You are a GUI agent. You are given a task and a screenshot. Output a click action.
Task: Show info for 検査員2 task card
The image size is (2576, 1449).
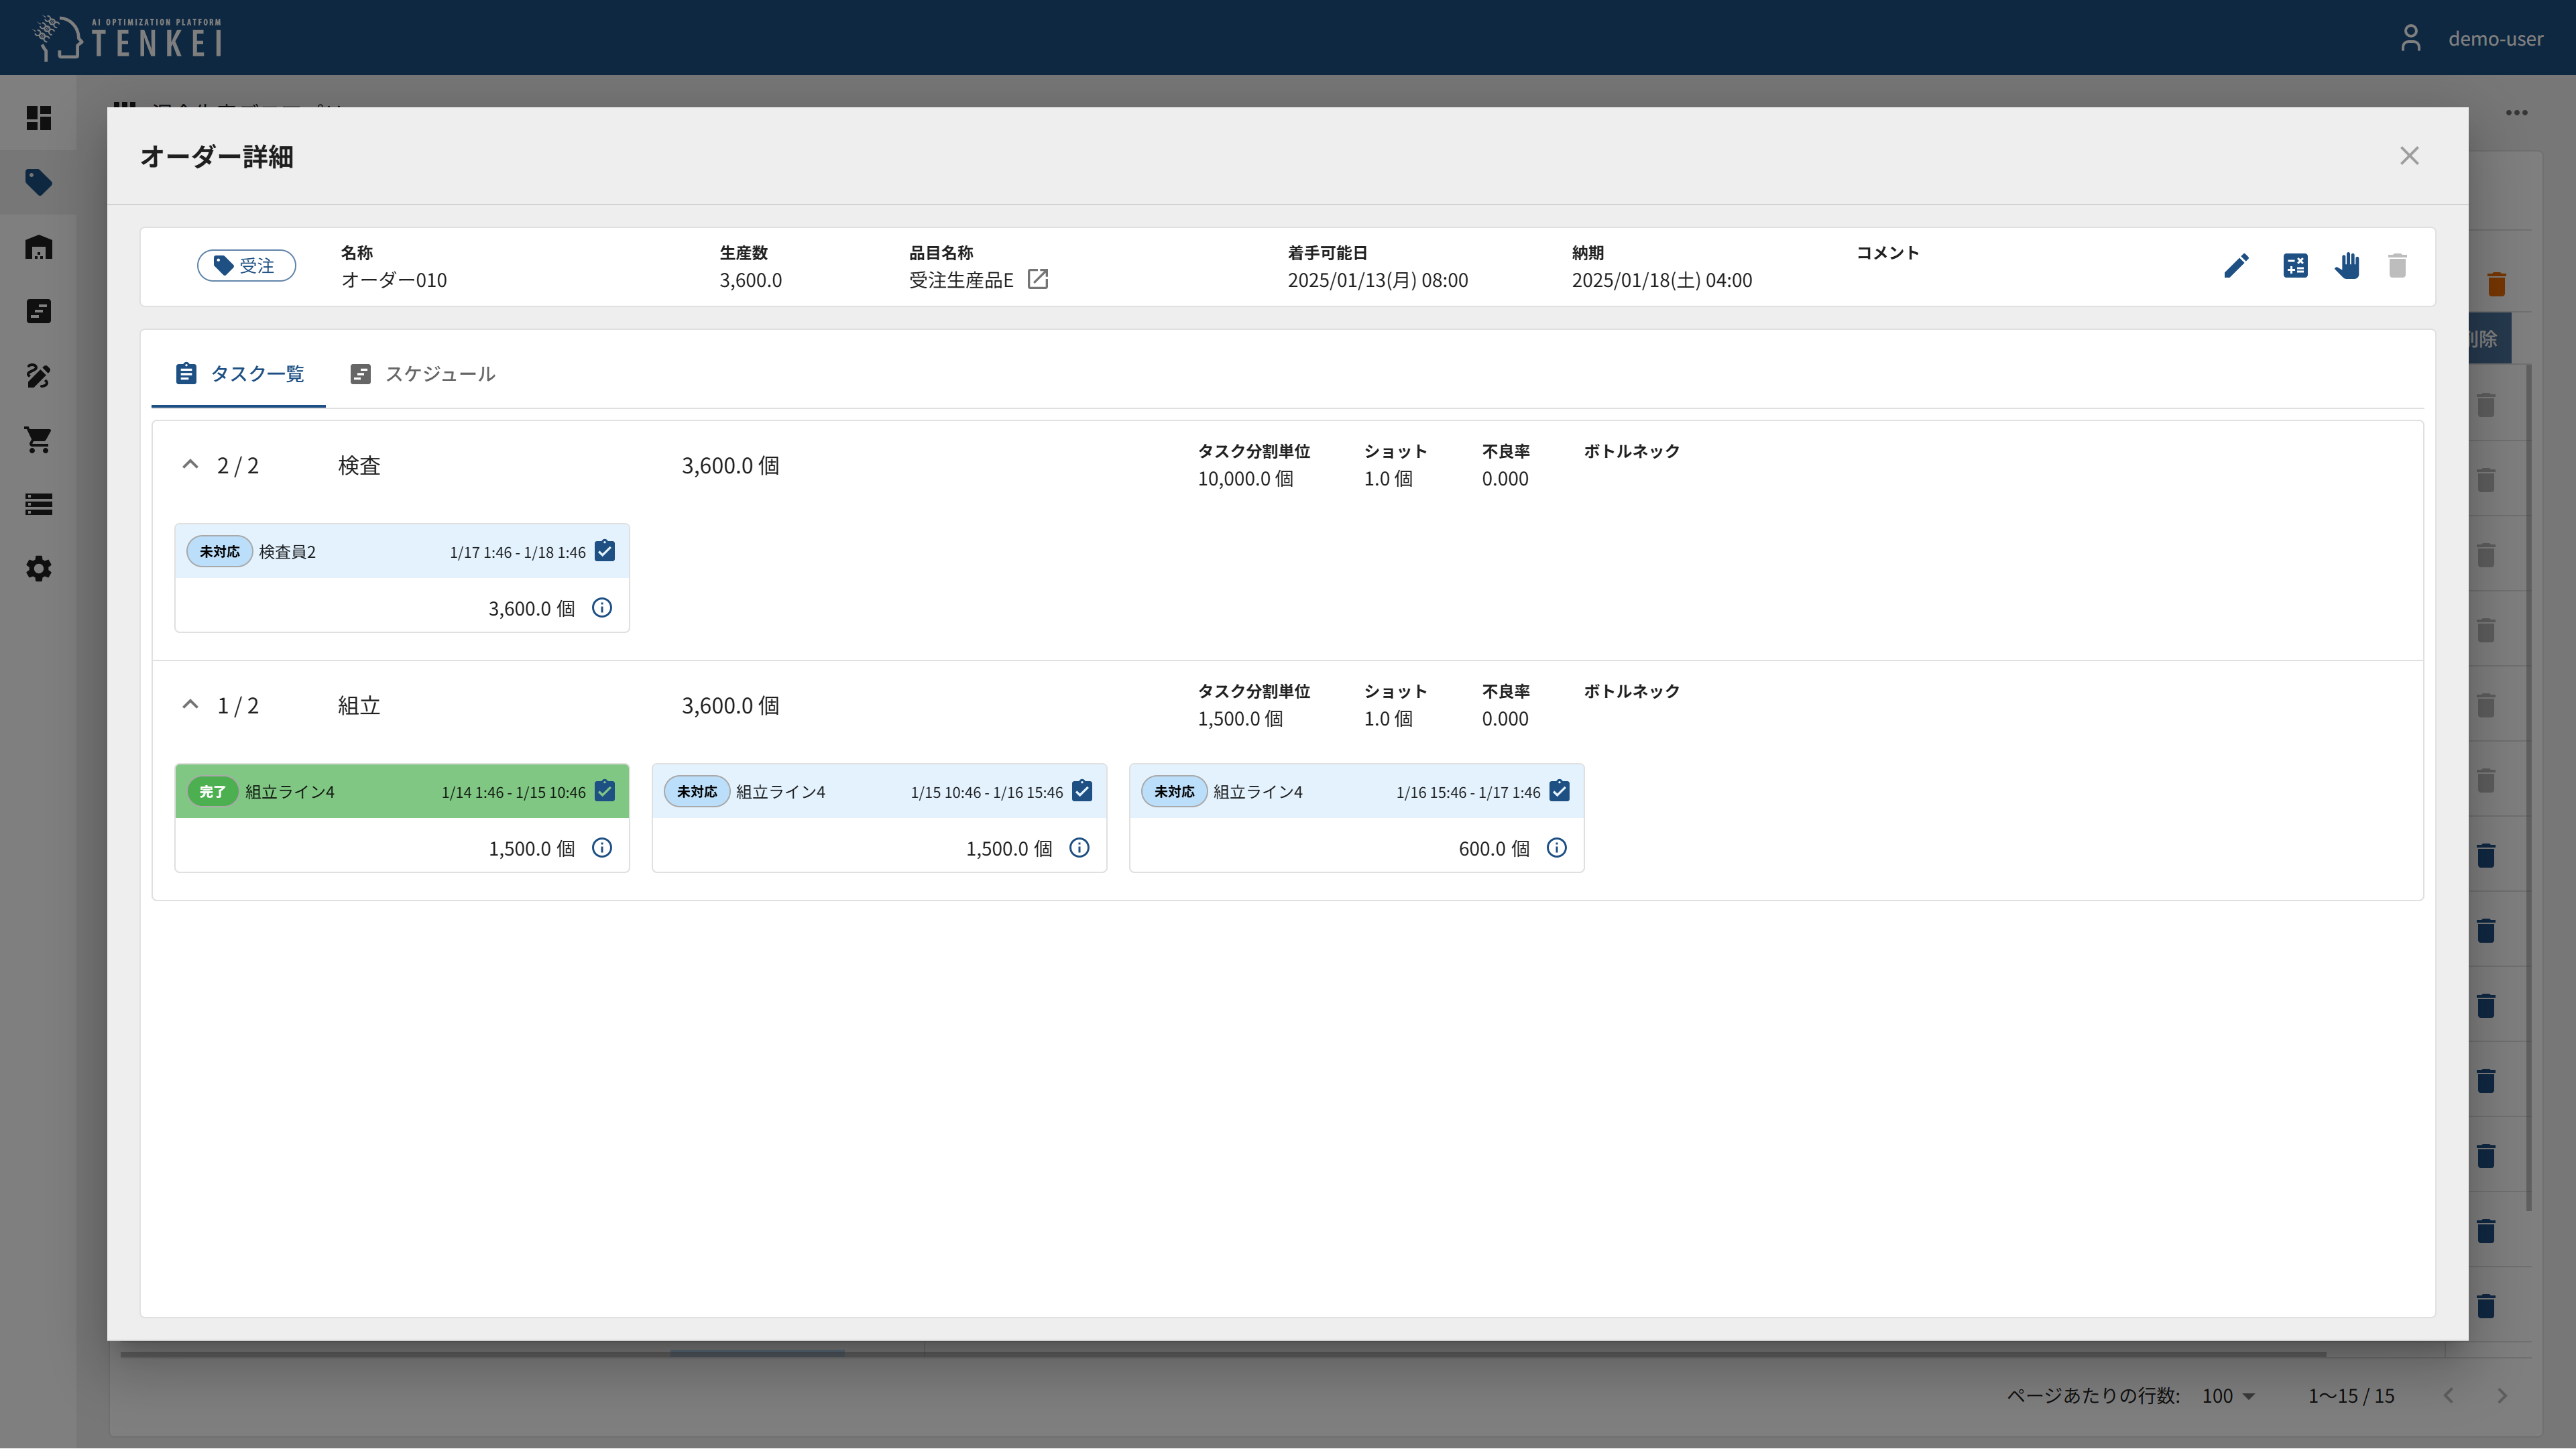point(602,608)
